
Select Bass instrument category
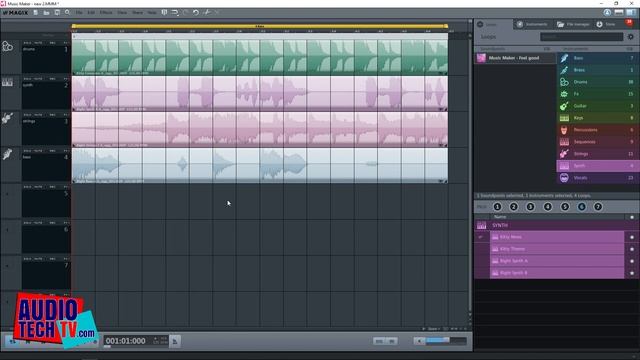597,58
